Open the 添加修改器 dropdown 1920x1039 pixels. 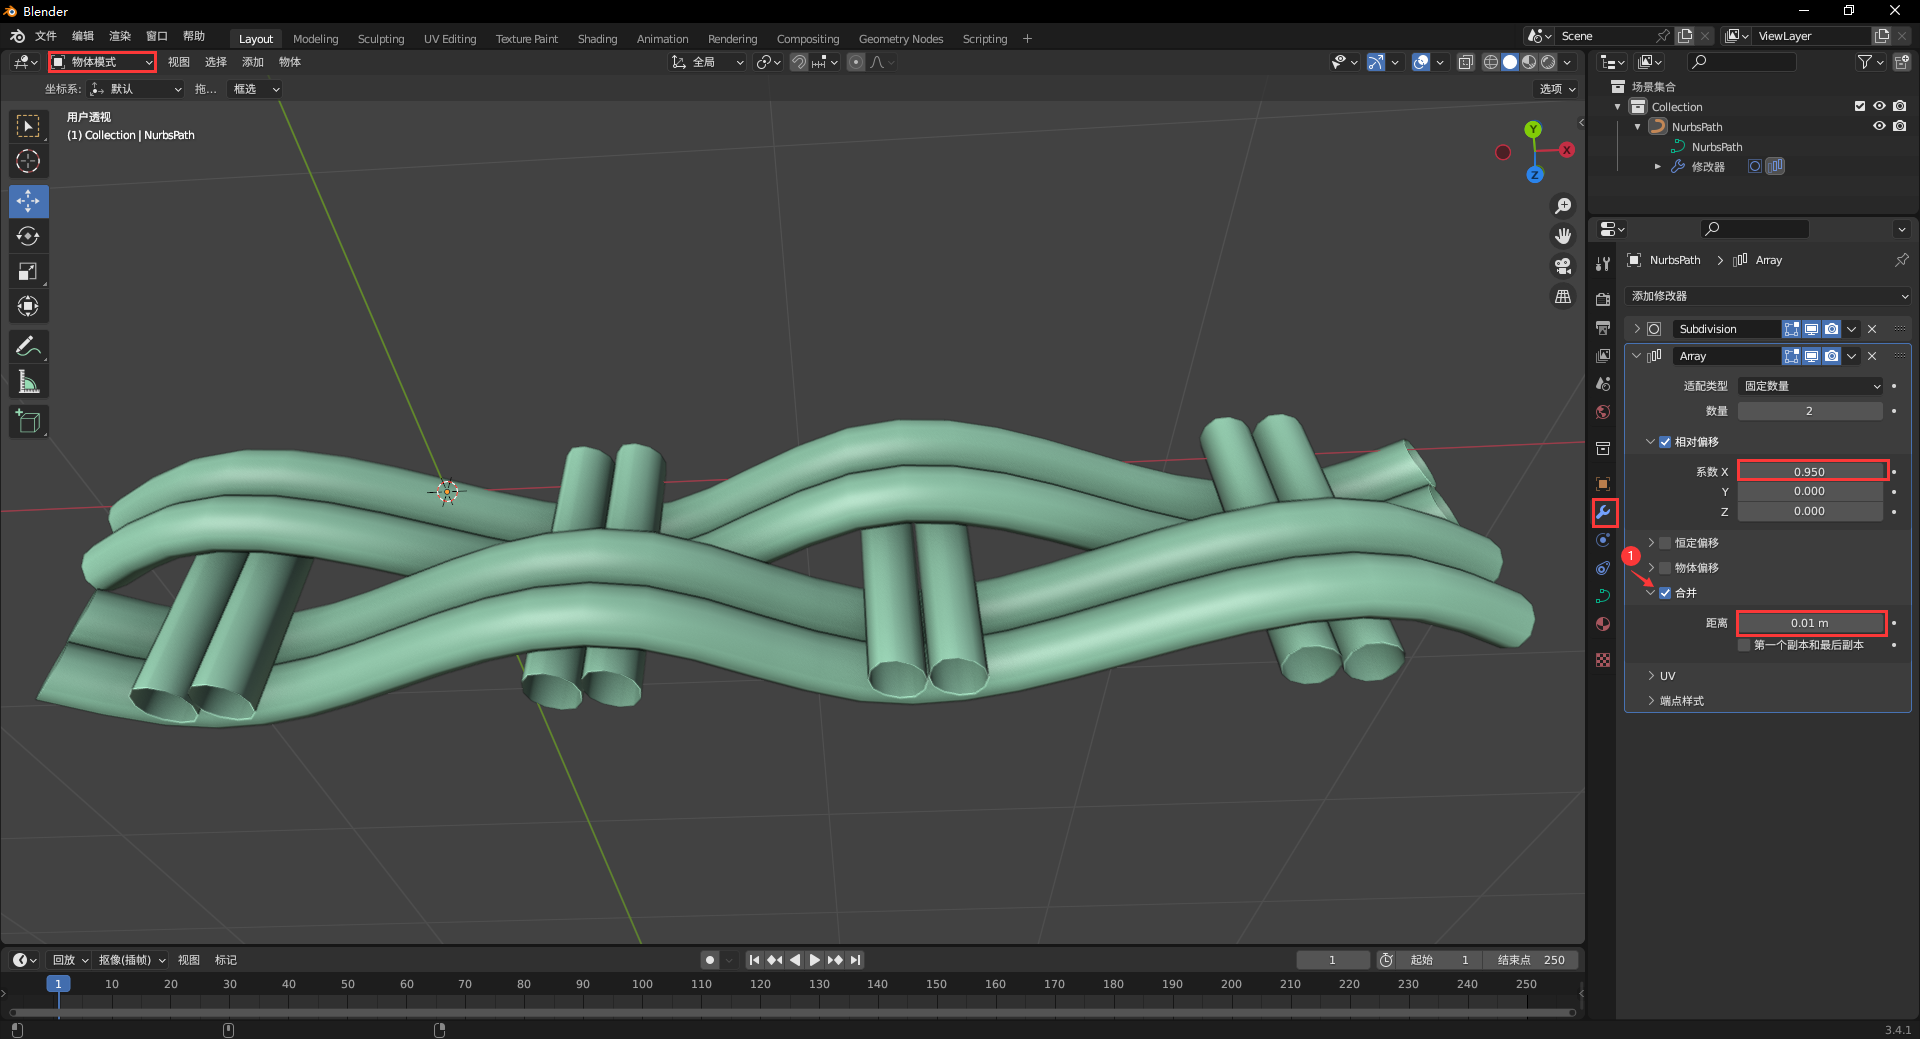point(1768,296)
